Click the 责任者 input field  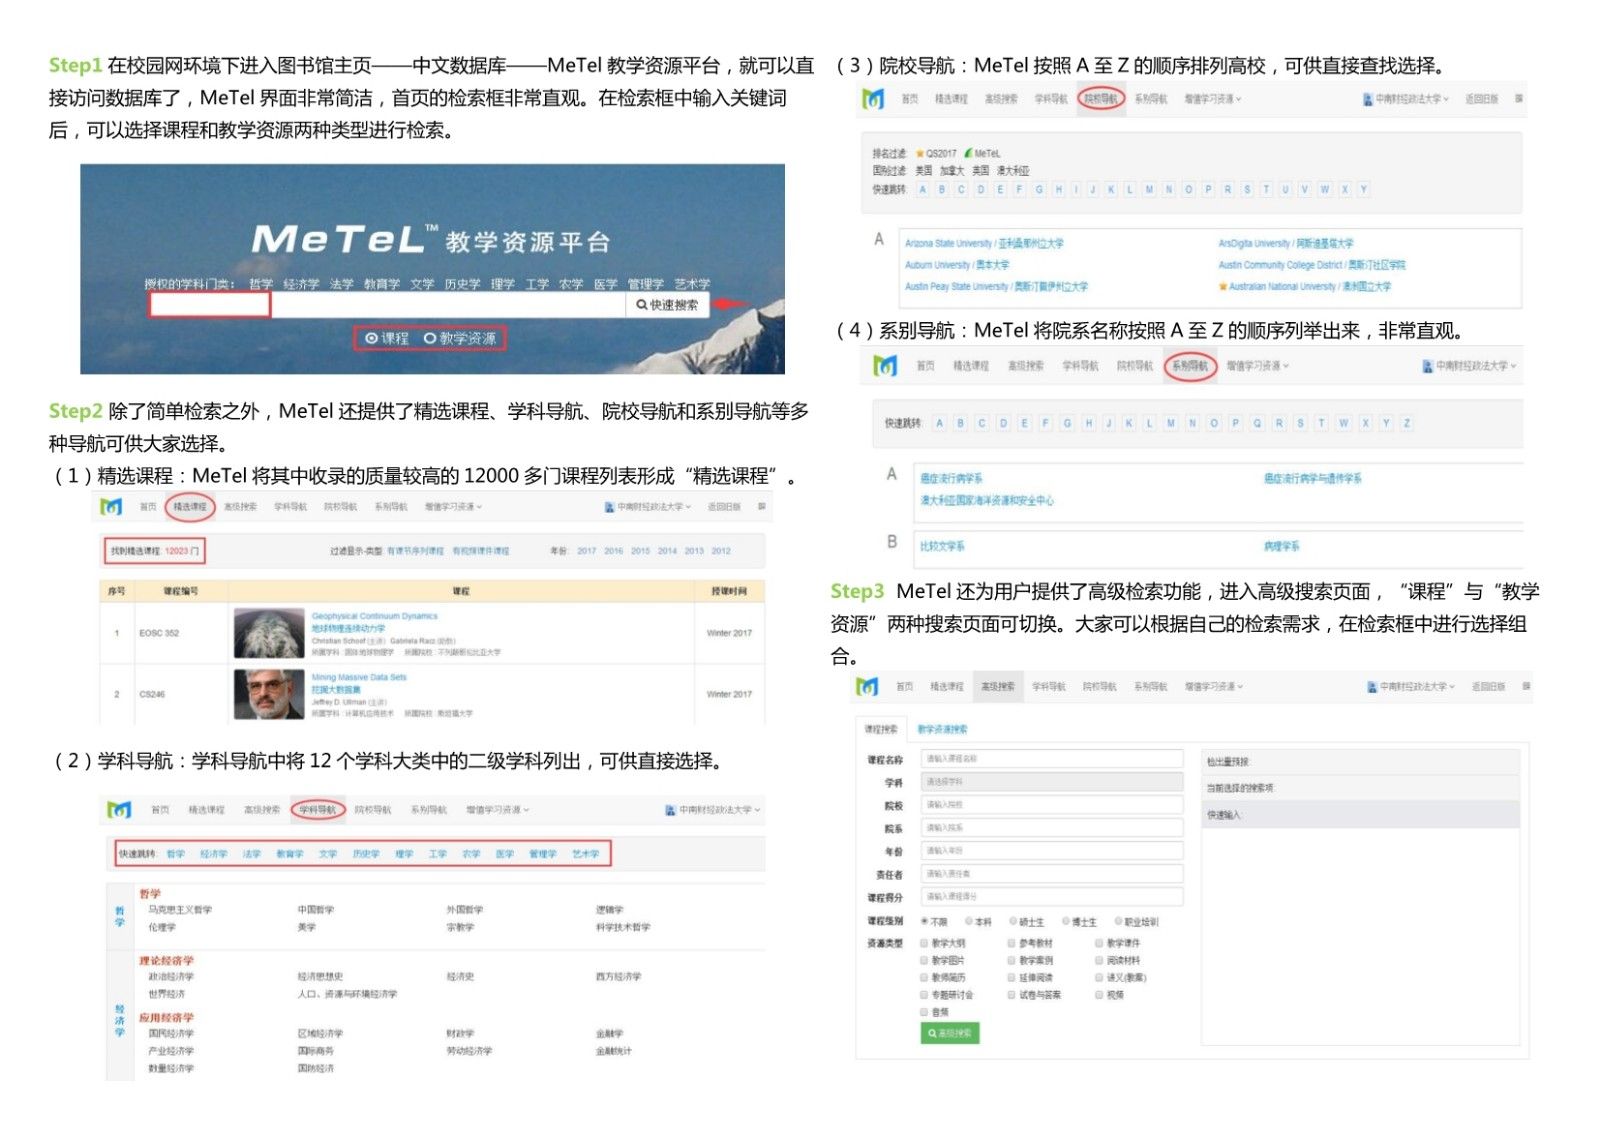click(1052, 874)
